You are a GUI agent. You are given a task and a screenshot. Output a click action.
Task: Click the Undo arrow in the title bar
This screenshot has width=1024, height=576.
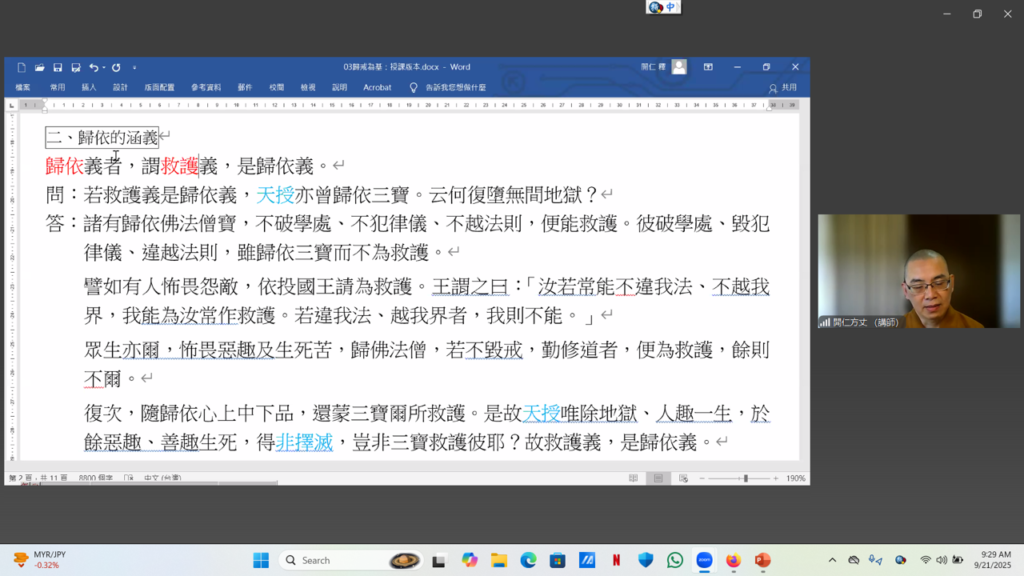(92, 68)
